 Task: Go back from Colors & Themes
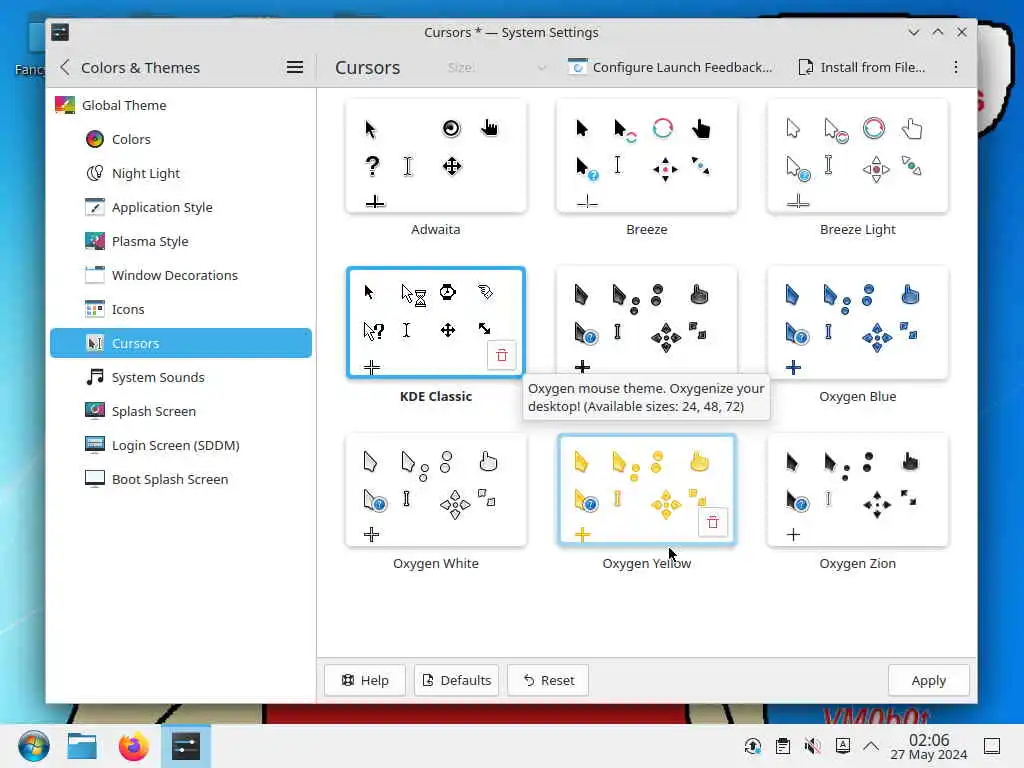point(65,67)
